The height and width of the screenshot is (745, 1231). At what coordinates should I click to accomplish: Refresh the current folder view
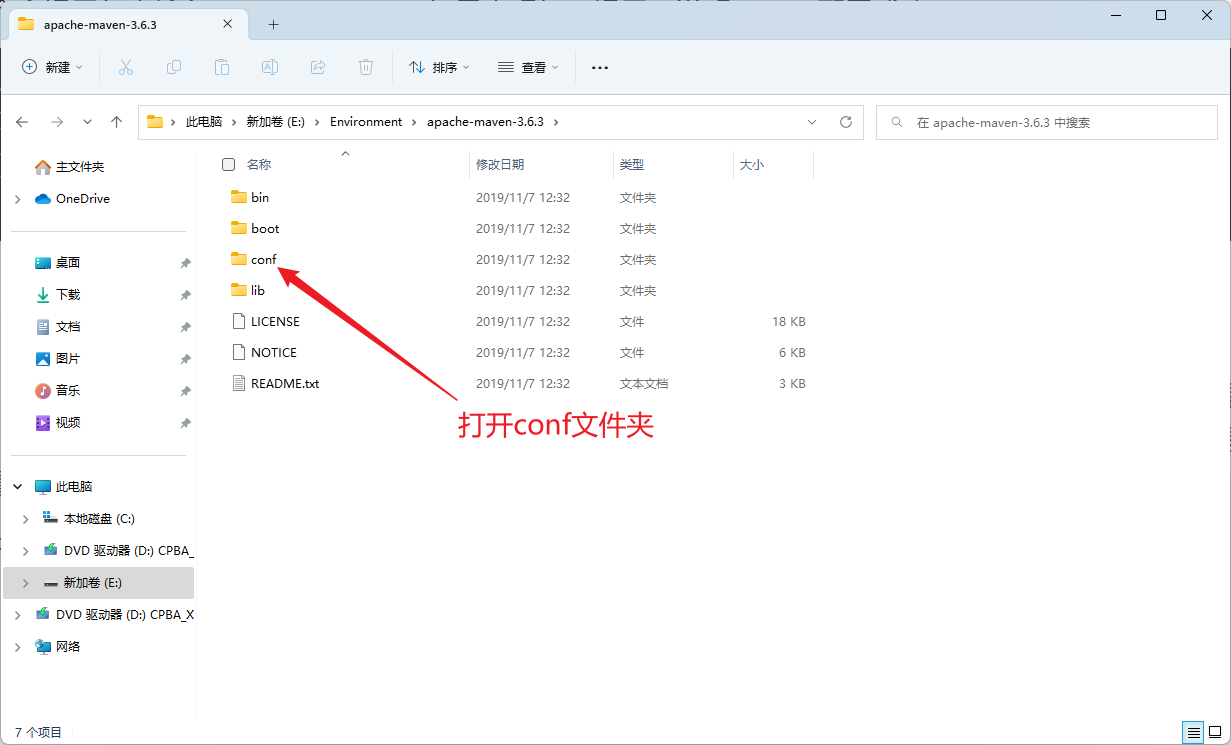point(846,122)
